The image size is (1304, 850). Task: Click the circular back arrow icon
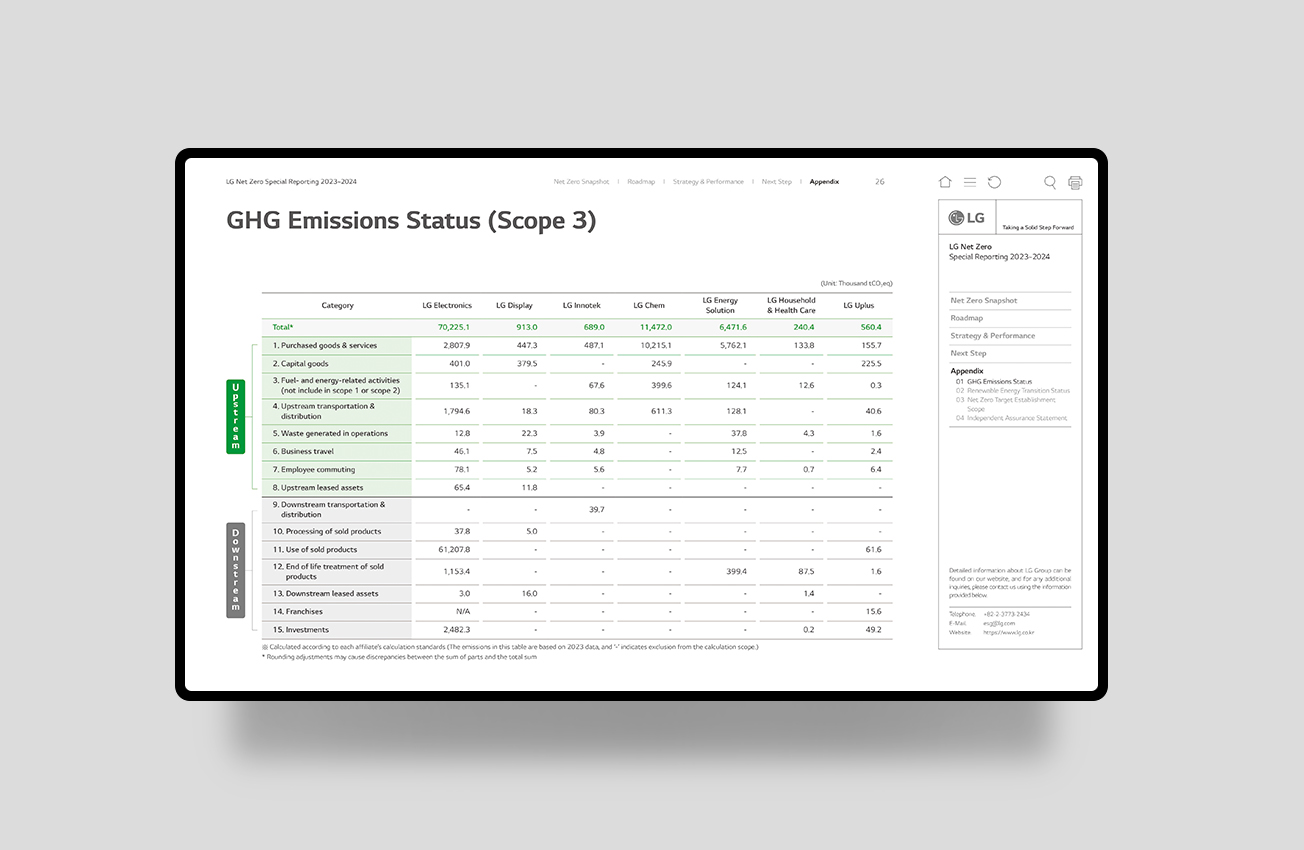pyautogui.click(x=994, y=182)
